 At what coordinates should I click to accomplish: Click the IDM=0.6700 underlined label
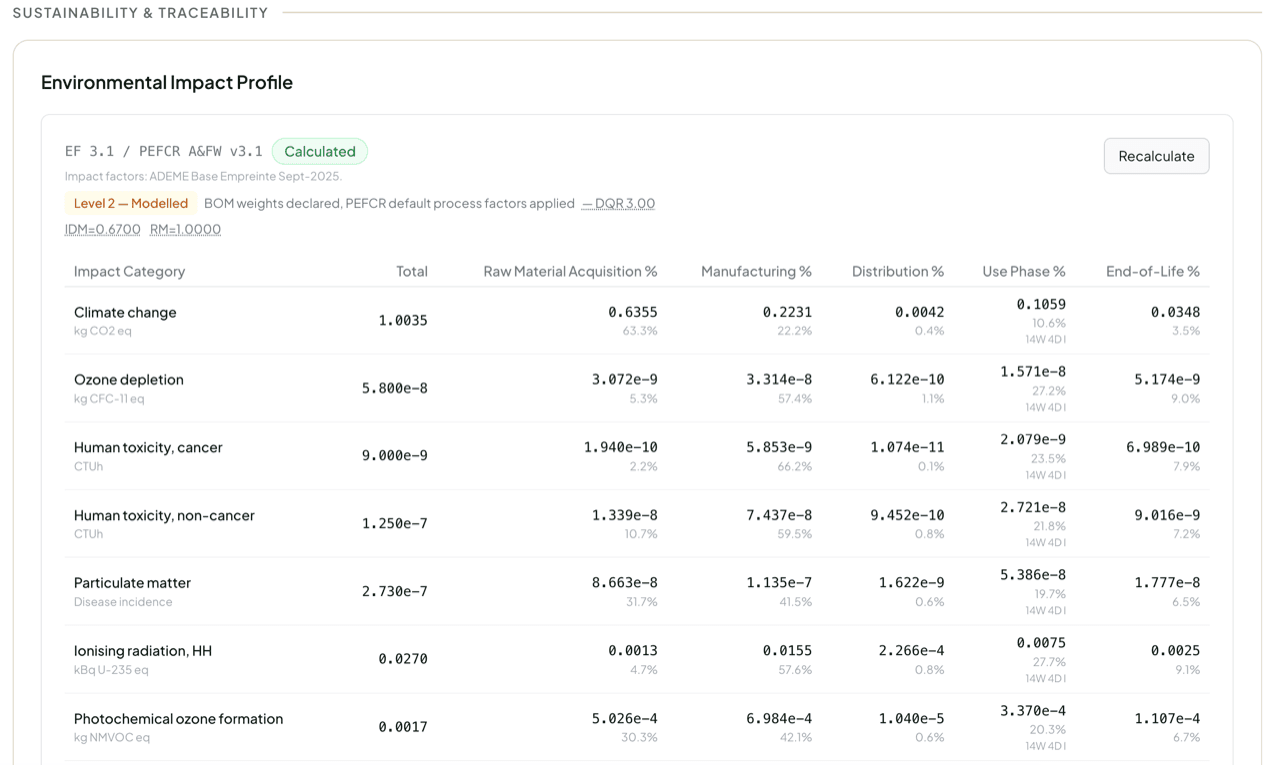click(x=103, y=229)
